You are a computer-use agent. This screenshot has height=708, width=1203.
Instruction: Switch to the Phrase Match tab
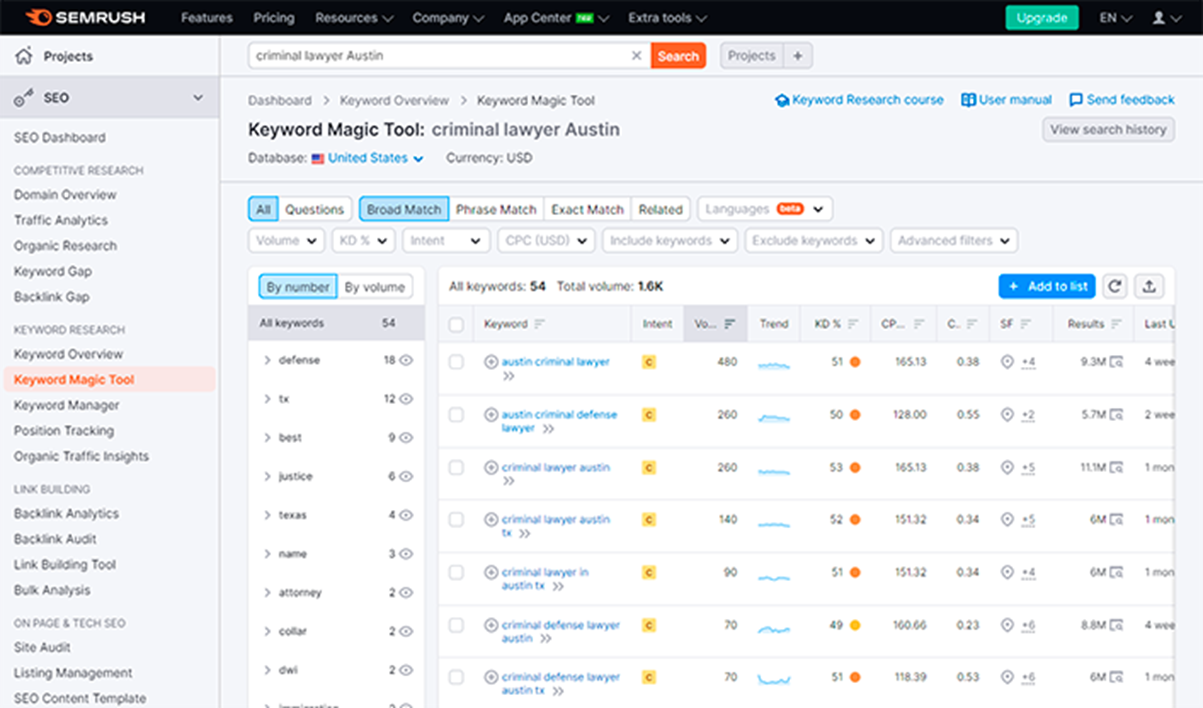coord(496,209)
